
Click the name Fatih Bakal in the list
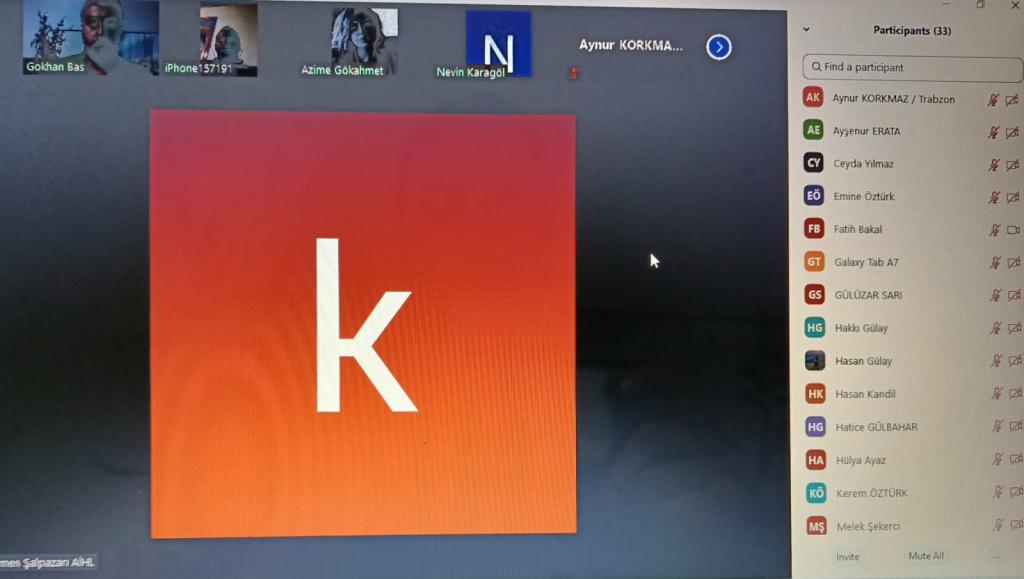point(857,229)
